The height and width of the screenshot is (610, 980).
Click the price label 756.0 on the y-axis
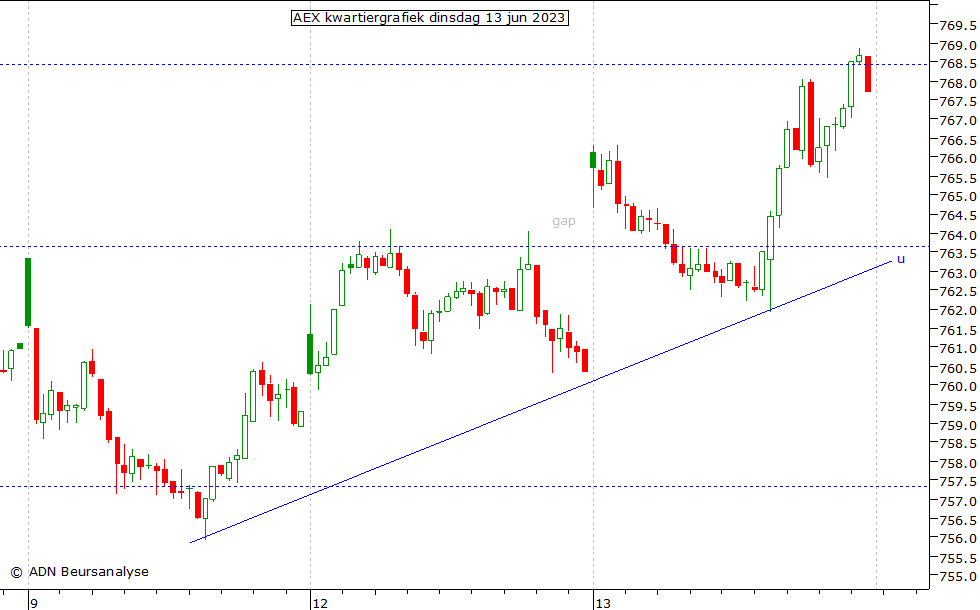(958, 538)
